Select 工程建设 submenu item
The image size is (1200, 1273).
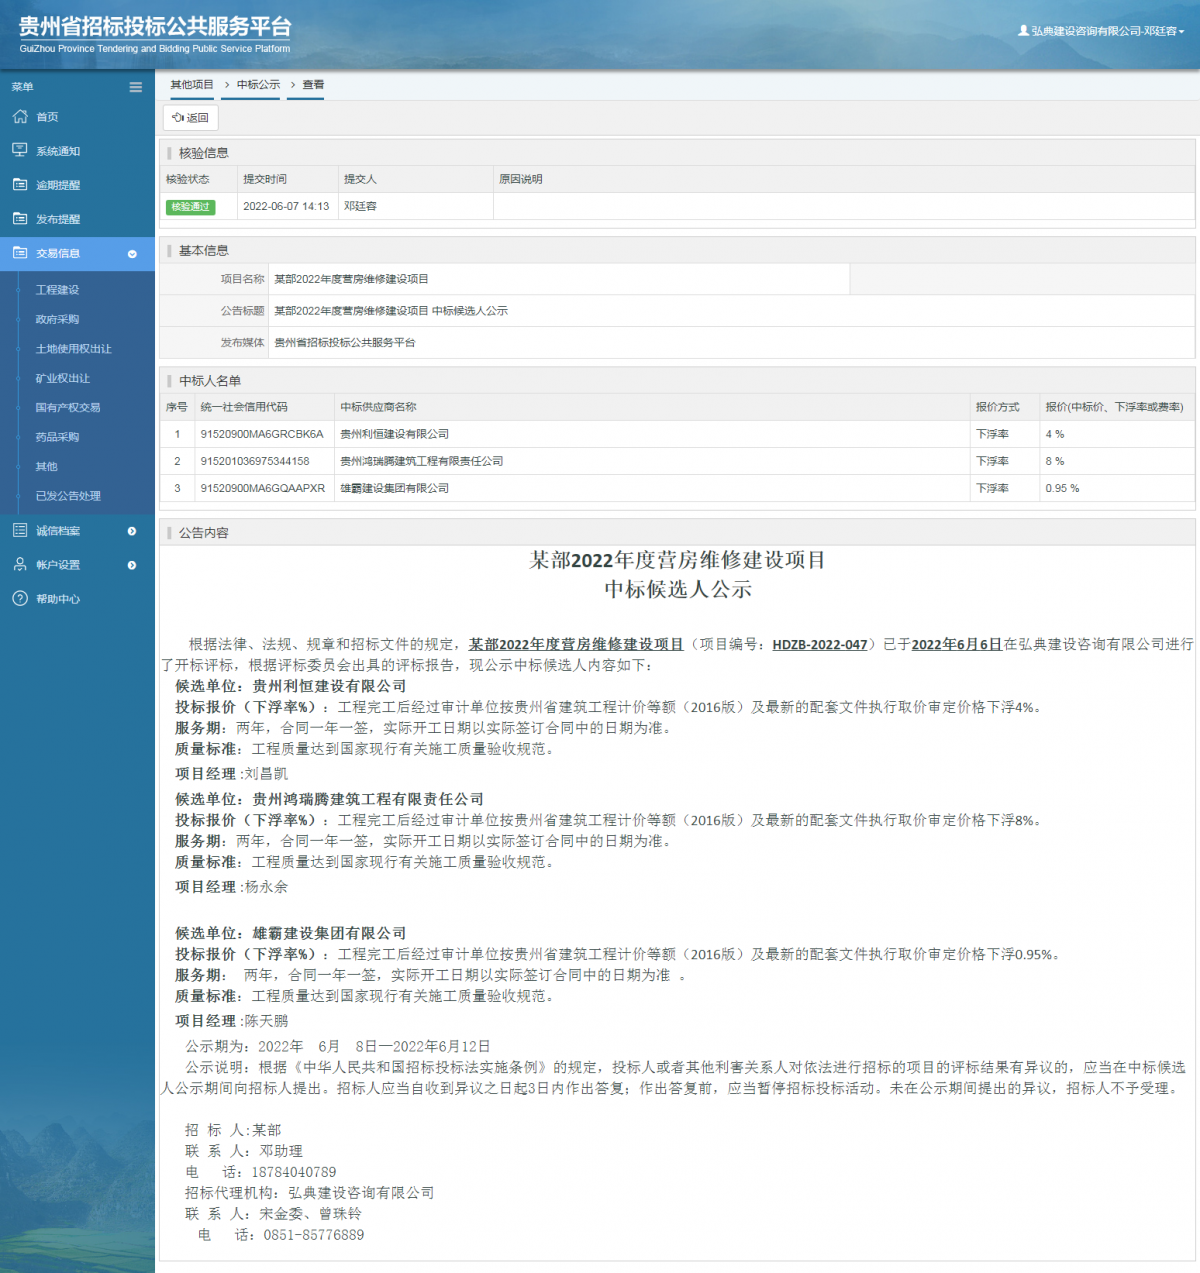[x=57, y=290]
